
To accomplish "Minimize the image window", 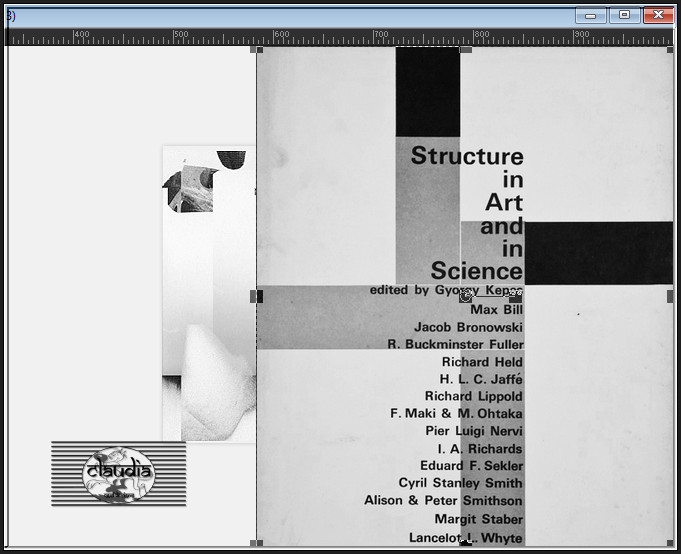I will click(x=590, y=15).
